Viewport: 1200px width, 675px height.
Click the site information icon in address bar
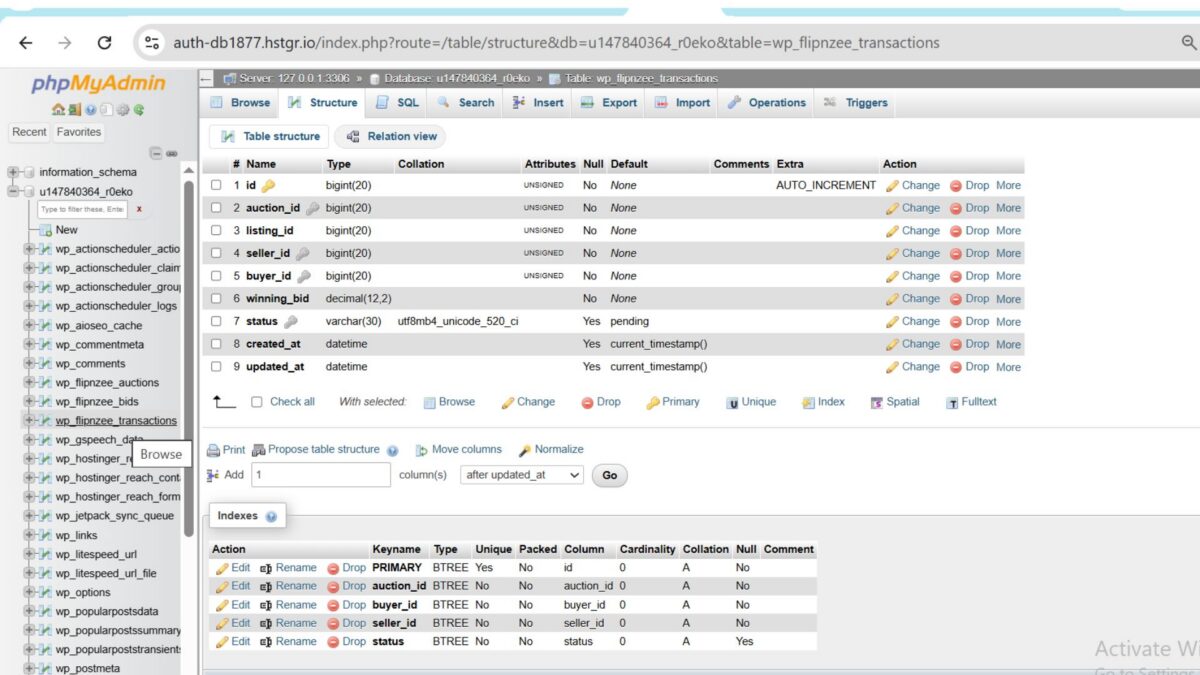(x=152, y=43)
